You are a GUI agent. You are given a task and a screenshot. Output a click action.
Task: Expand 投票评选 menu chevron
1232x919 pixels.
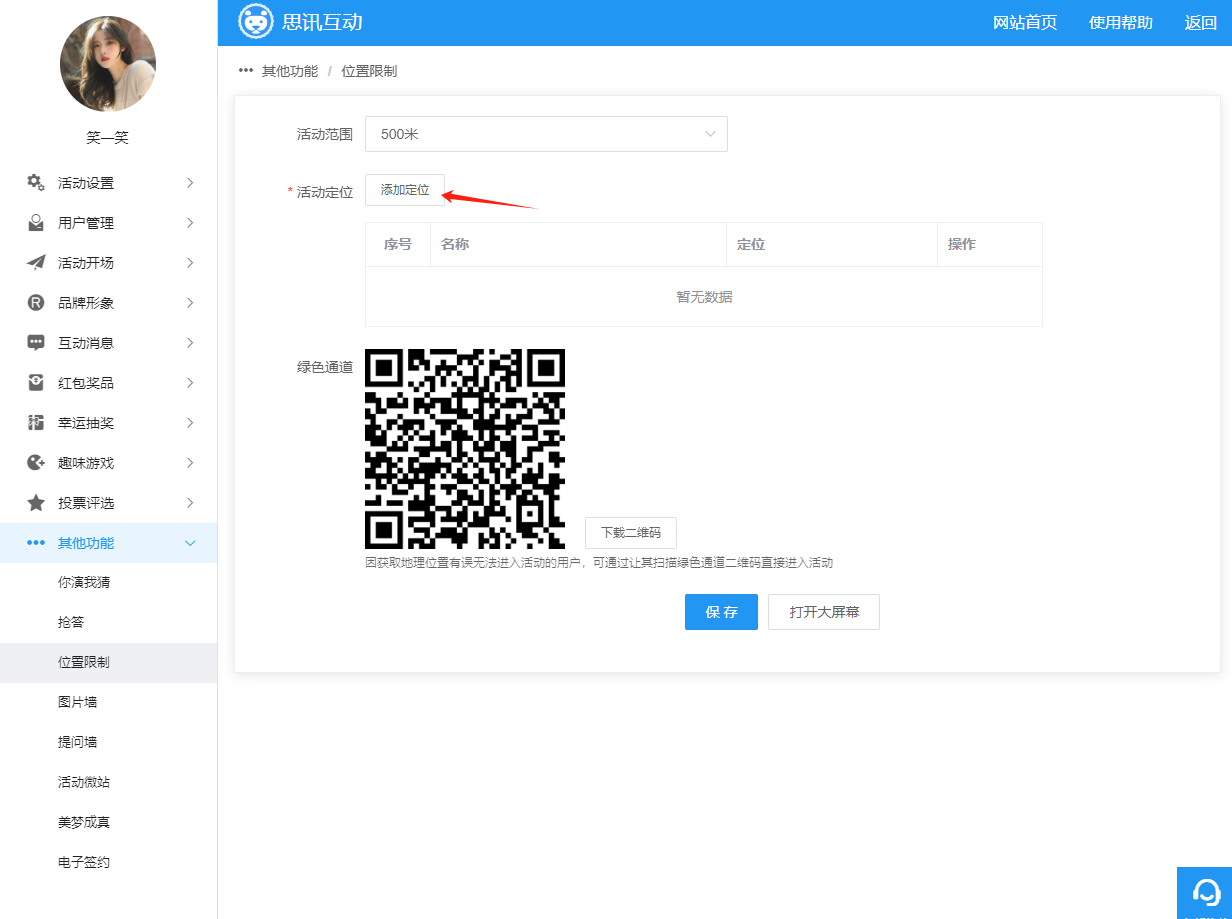[190, 503]
